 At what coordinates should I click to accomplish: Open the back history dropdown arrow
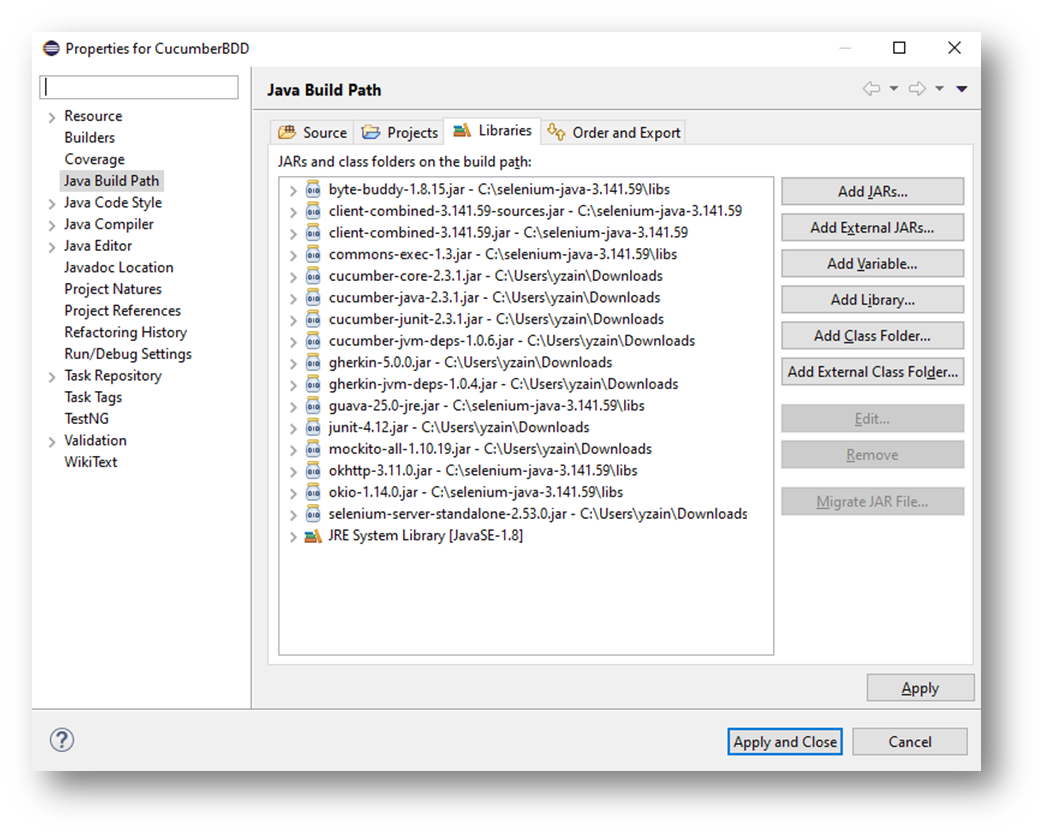(x=893, y=88)
